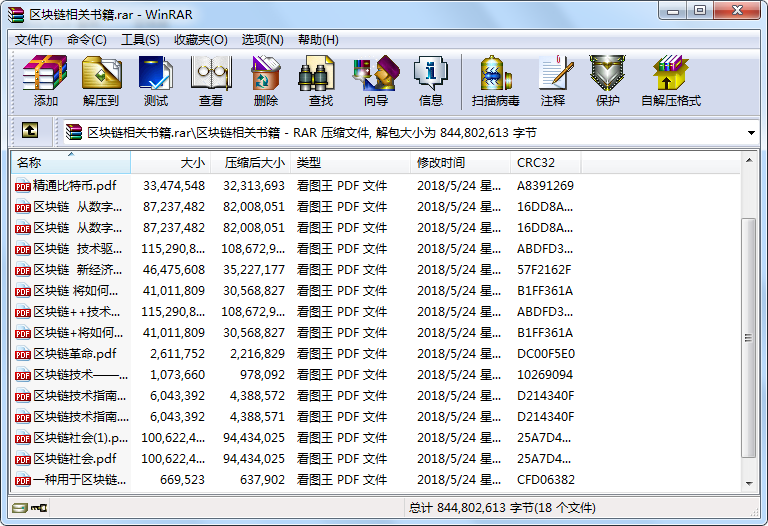
Task: Click the PDF icon of 精通比特币.pdf
Action: 23,186
